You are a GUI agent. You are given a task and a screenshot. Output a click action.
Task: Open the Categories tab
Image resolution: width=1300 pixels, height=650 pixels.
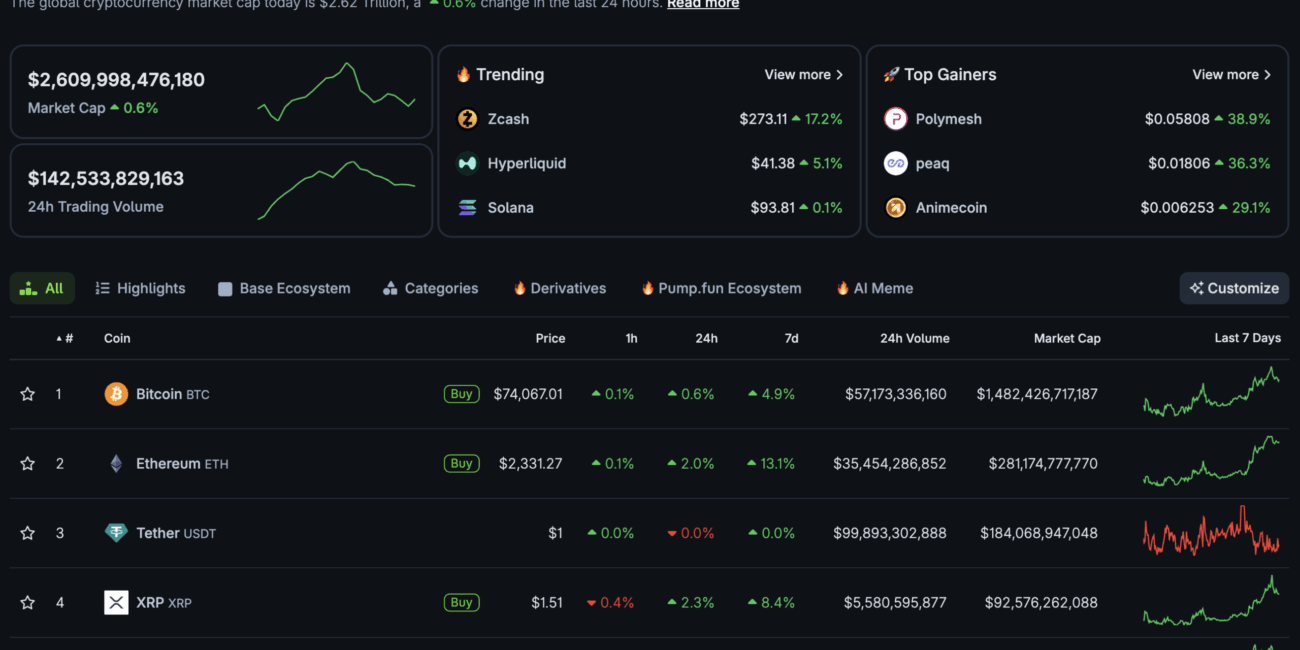430,288
